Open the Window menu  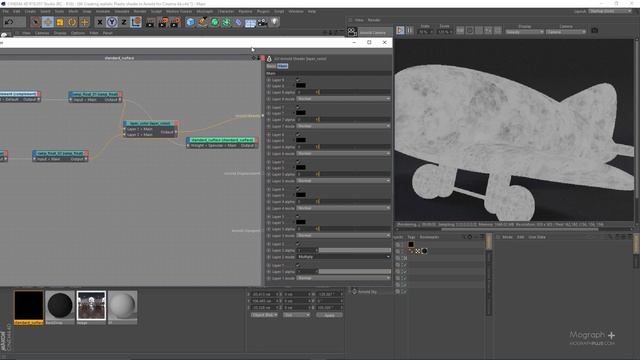(x=296, y=11)
